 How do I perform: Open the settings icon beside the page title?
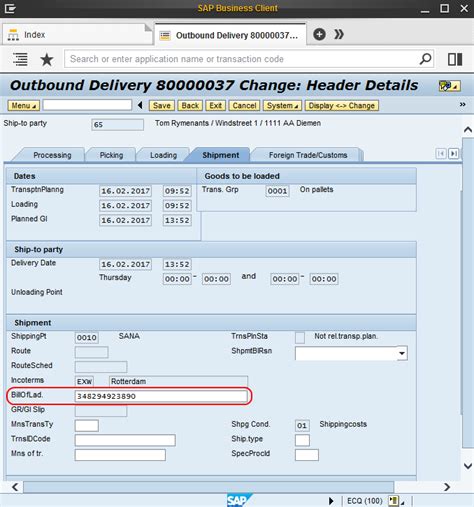pos(449,86)
